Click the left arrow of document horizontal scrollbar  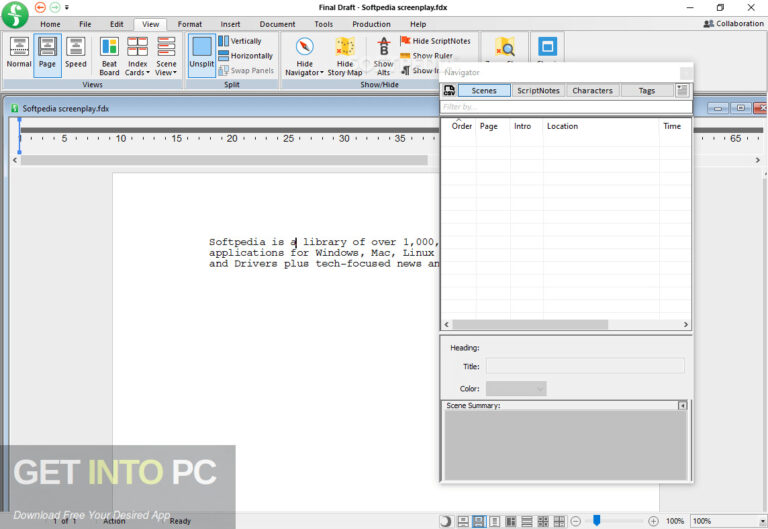click(x=15, y=160)
